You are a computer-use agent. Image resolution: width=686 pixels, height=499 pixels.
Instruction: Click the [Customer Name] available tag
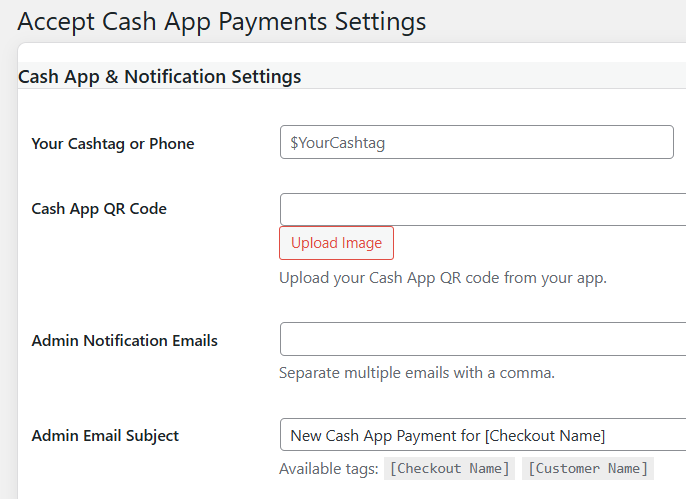588,468
